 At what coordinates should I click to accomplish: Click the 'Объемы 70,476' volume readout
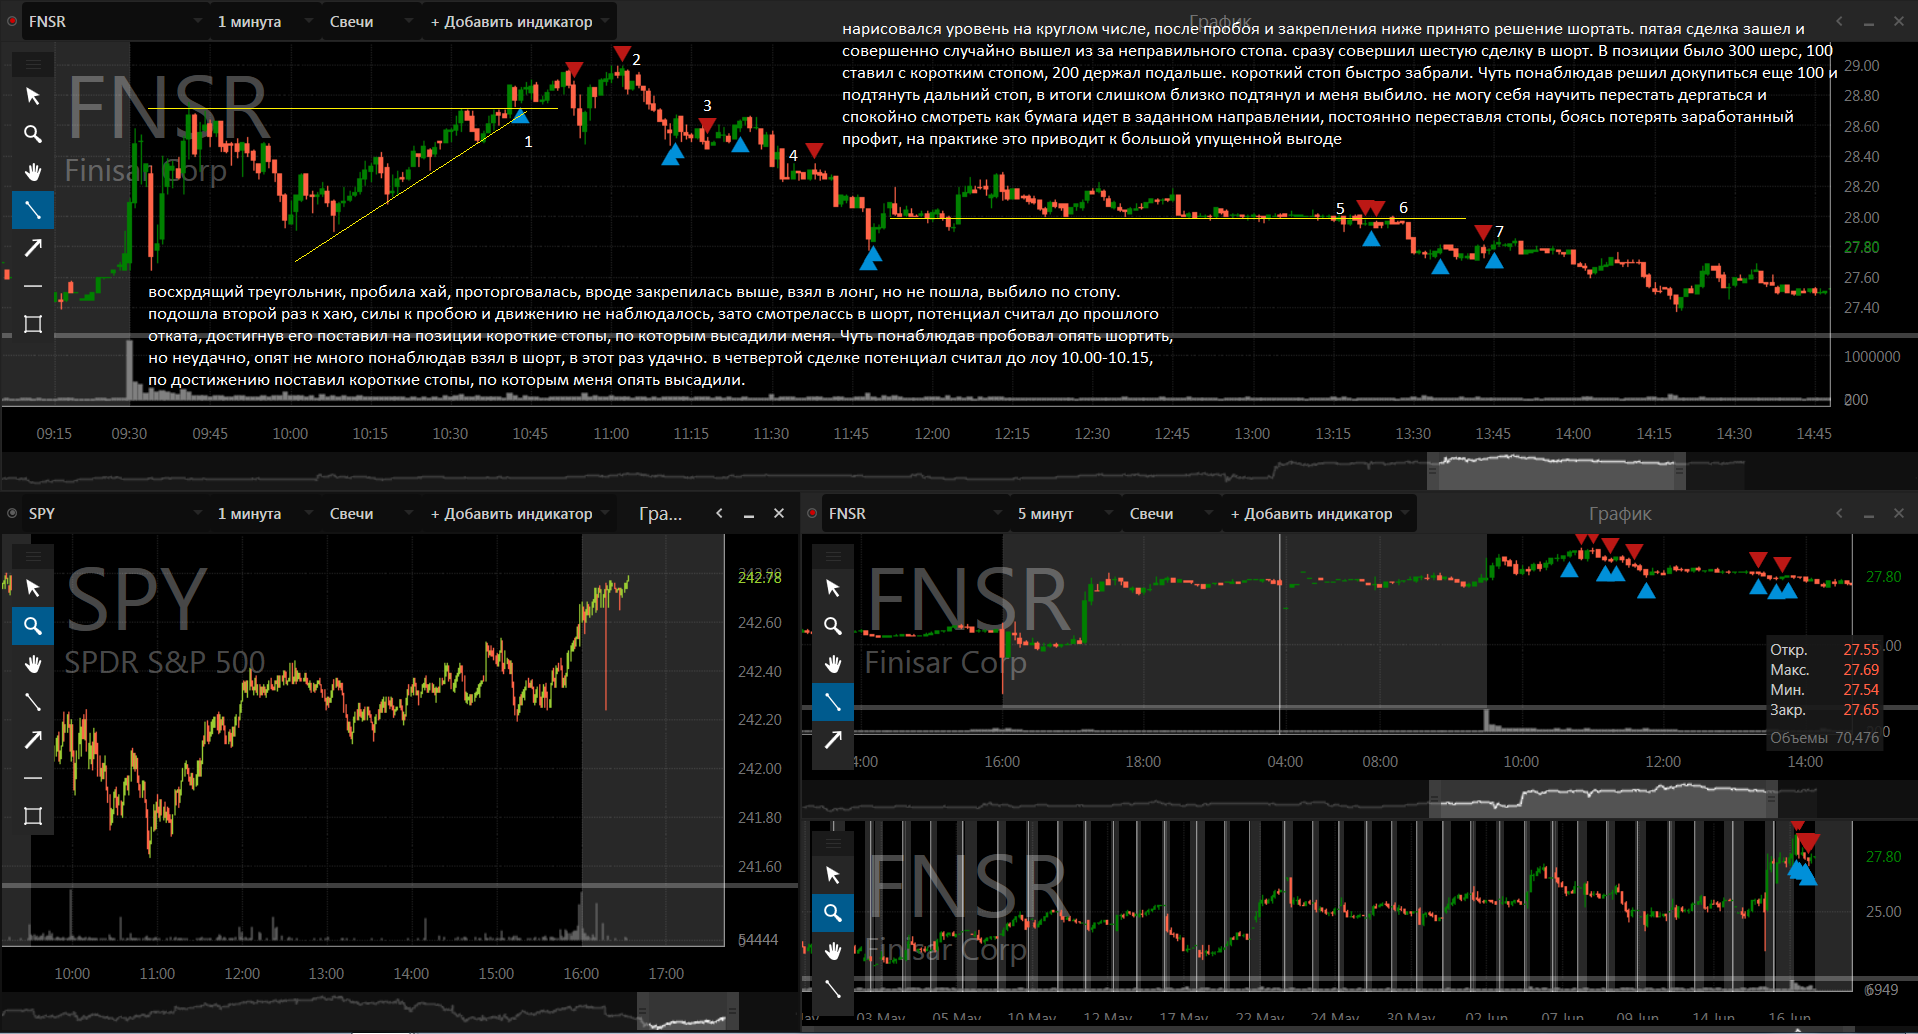[x=1824, y=738]
